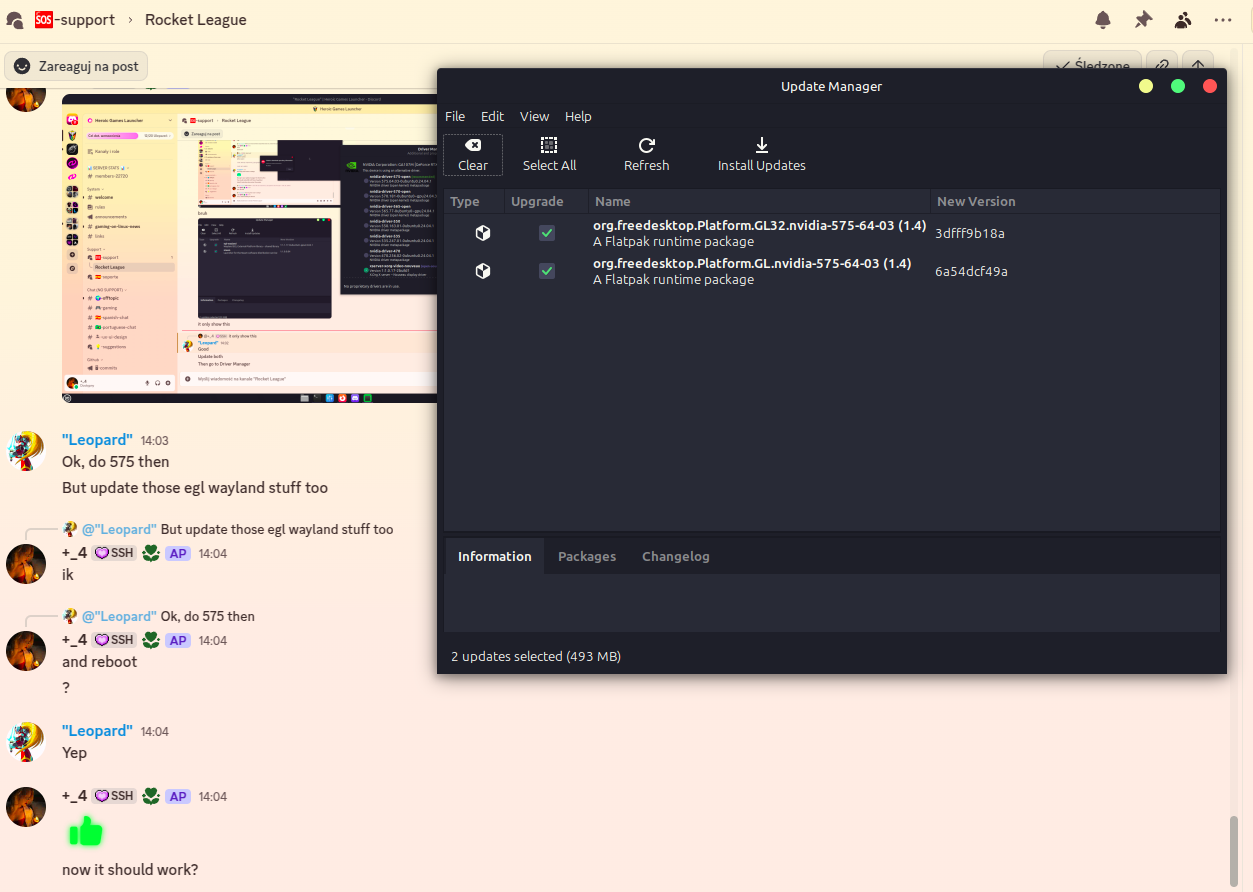This screenshot has width=1253, height=892.
Task: Click message 'Ok, do 575 then' by Leopard
Action: (116, 462)
